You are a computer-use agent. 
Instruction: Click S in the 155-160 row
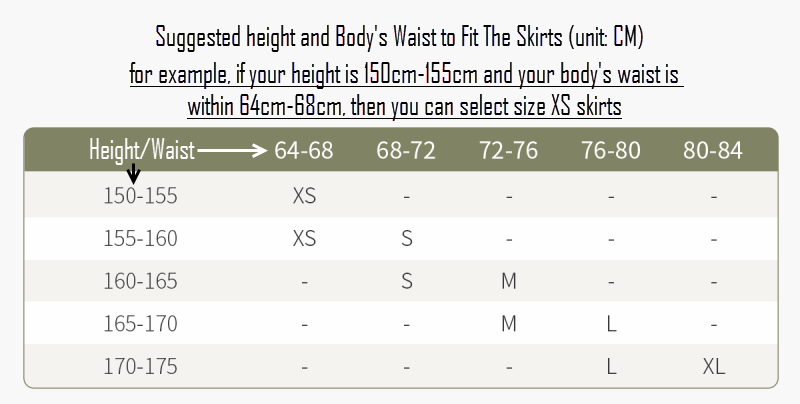407,238
